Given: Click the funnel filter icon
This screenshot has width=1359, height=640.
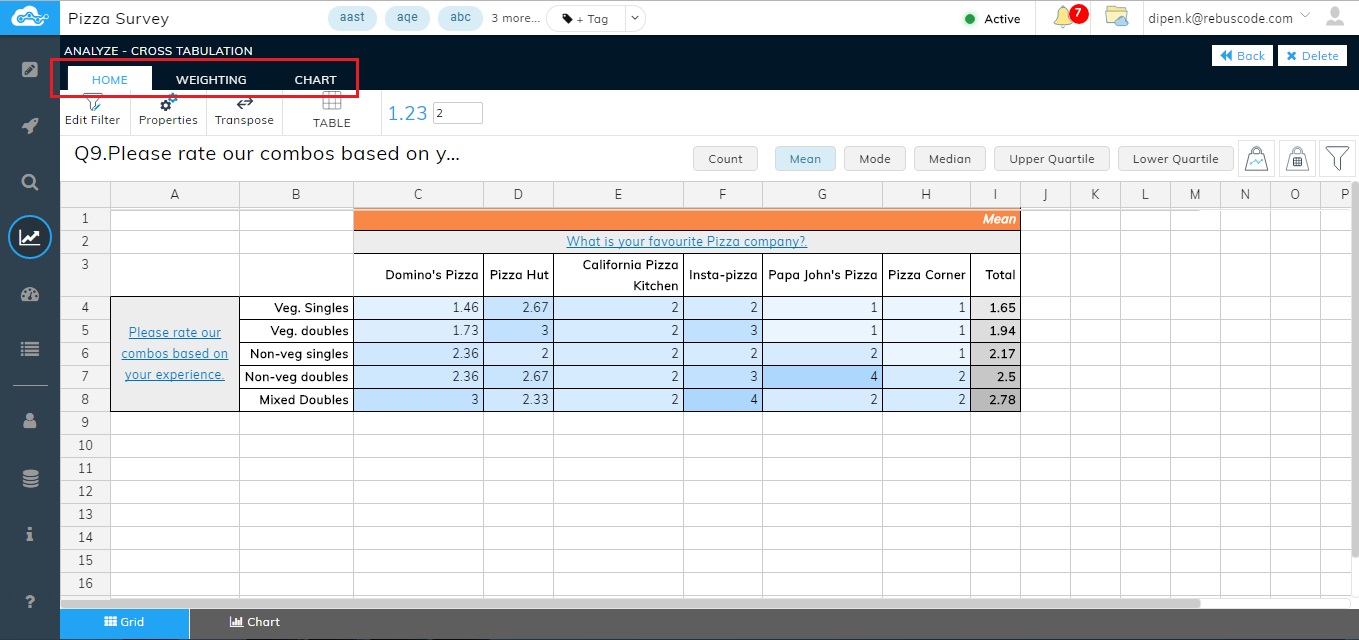Looking at the screenshot, I should (x=1337, y=158).
